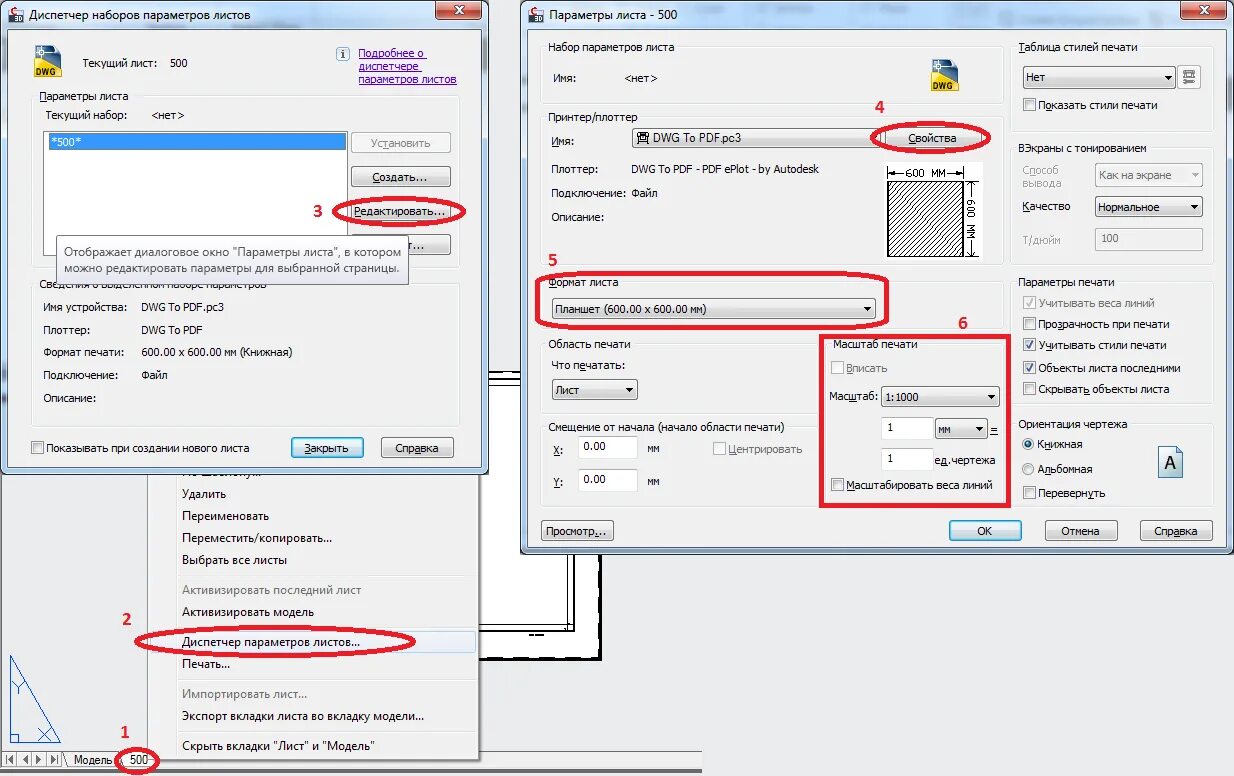
Task: Toggle 'Показывать при создании нового листа'
Action: [x=38, y=448]
